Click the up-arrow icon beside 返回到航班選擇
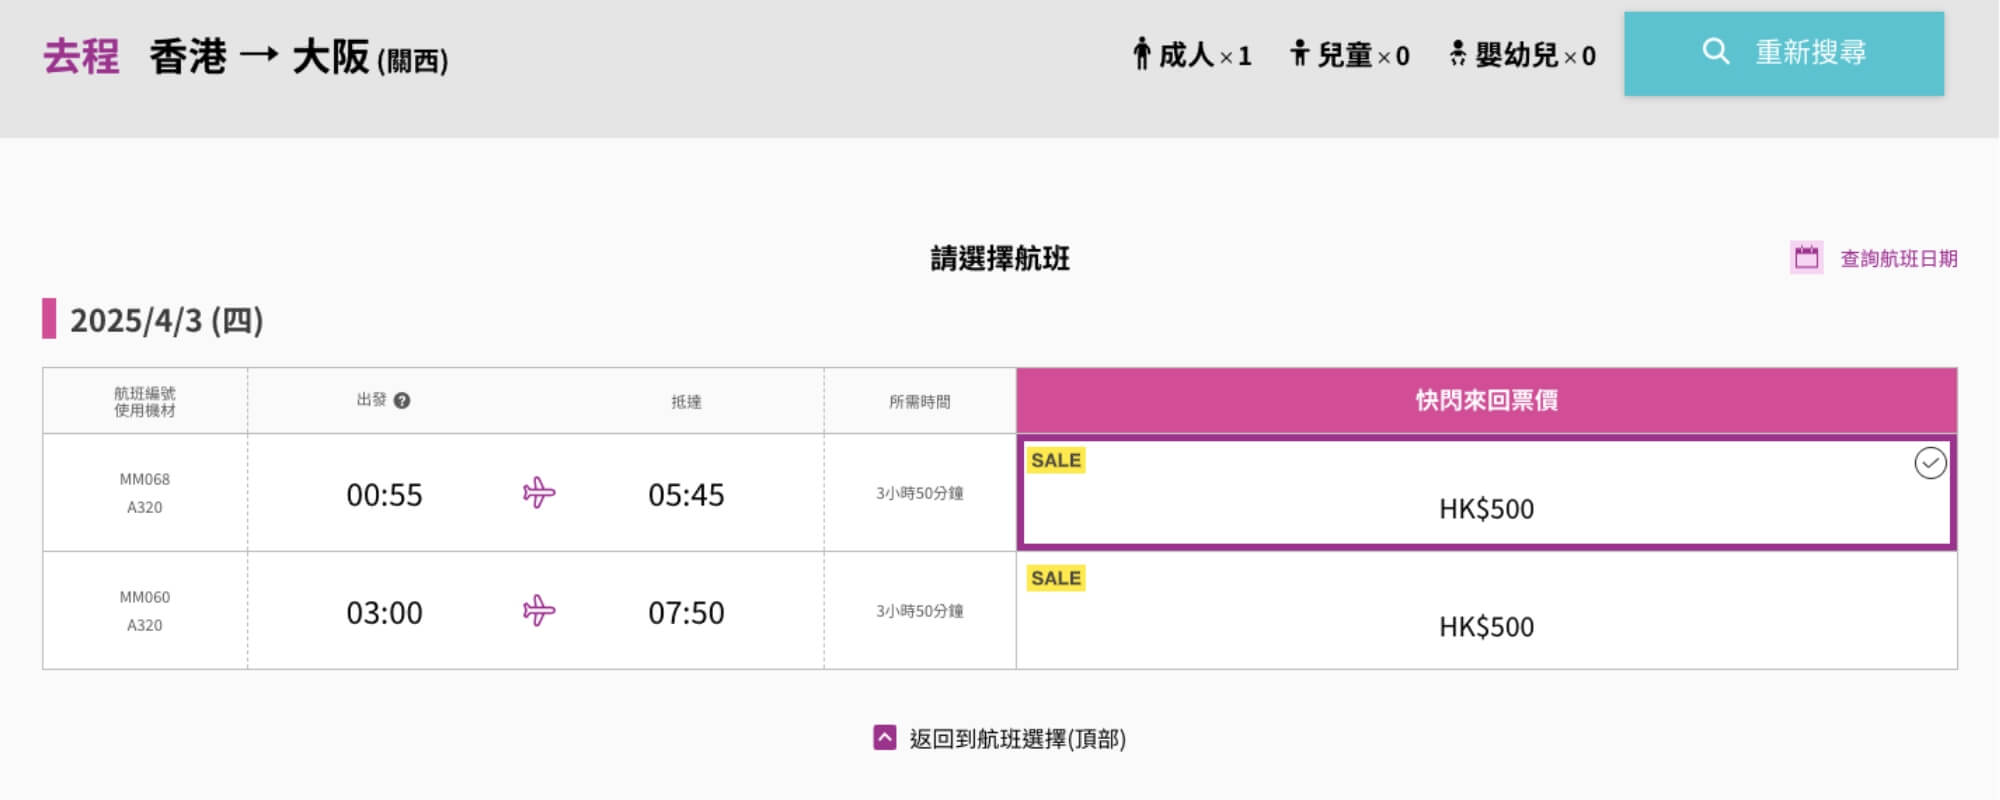The image size is (2000, 800). 885,738
